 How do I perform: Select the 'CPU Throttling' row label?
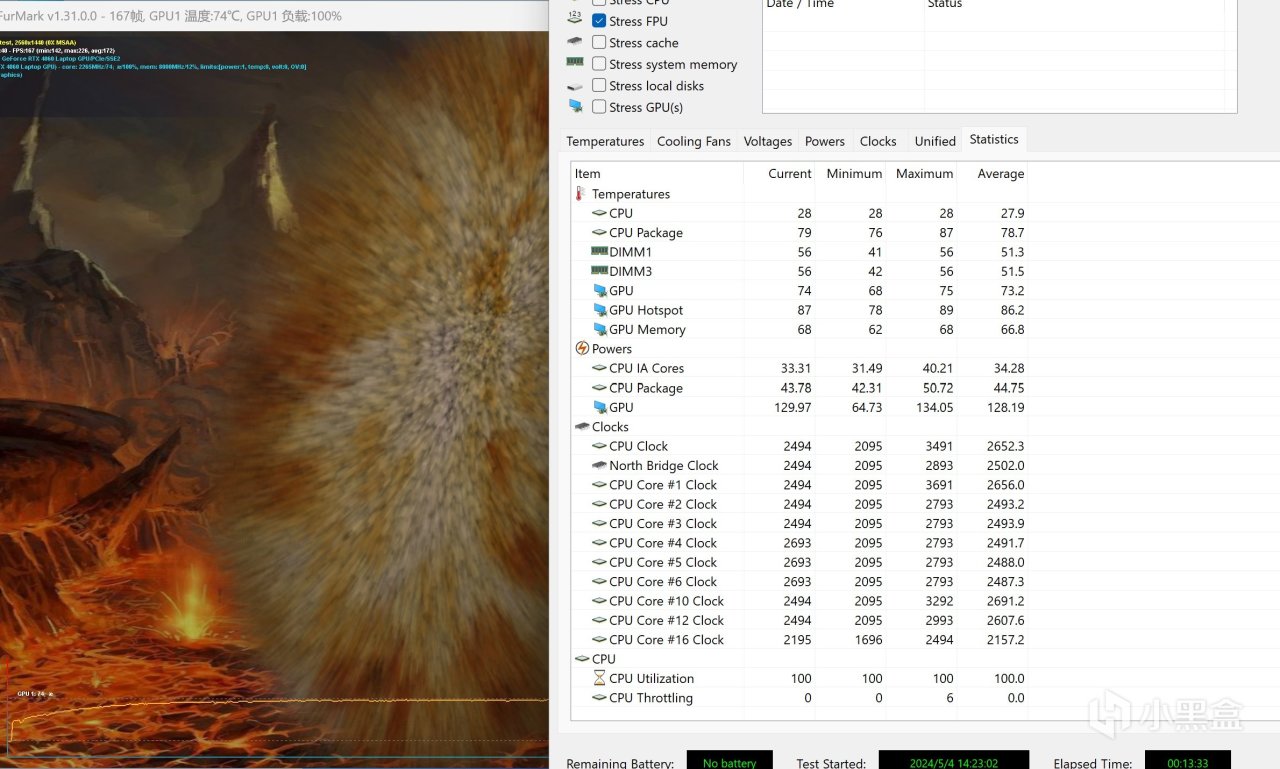click(x=651, y=698)
